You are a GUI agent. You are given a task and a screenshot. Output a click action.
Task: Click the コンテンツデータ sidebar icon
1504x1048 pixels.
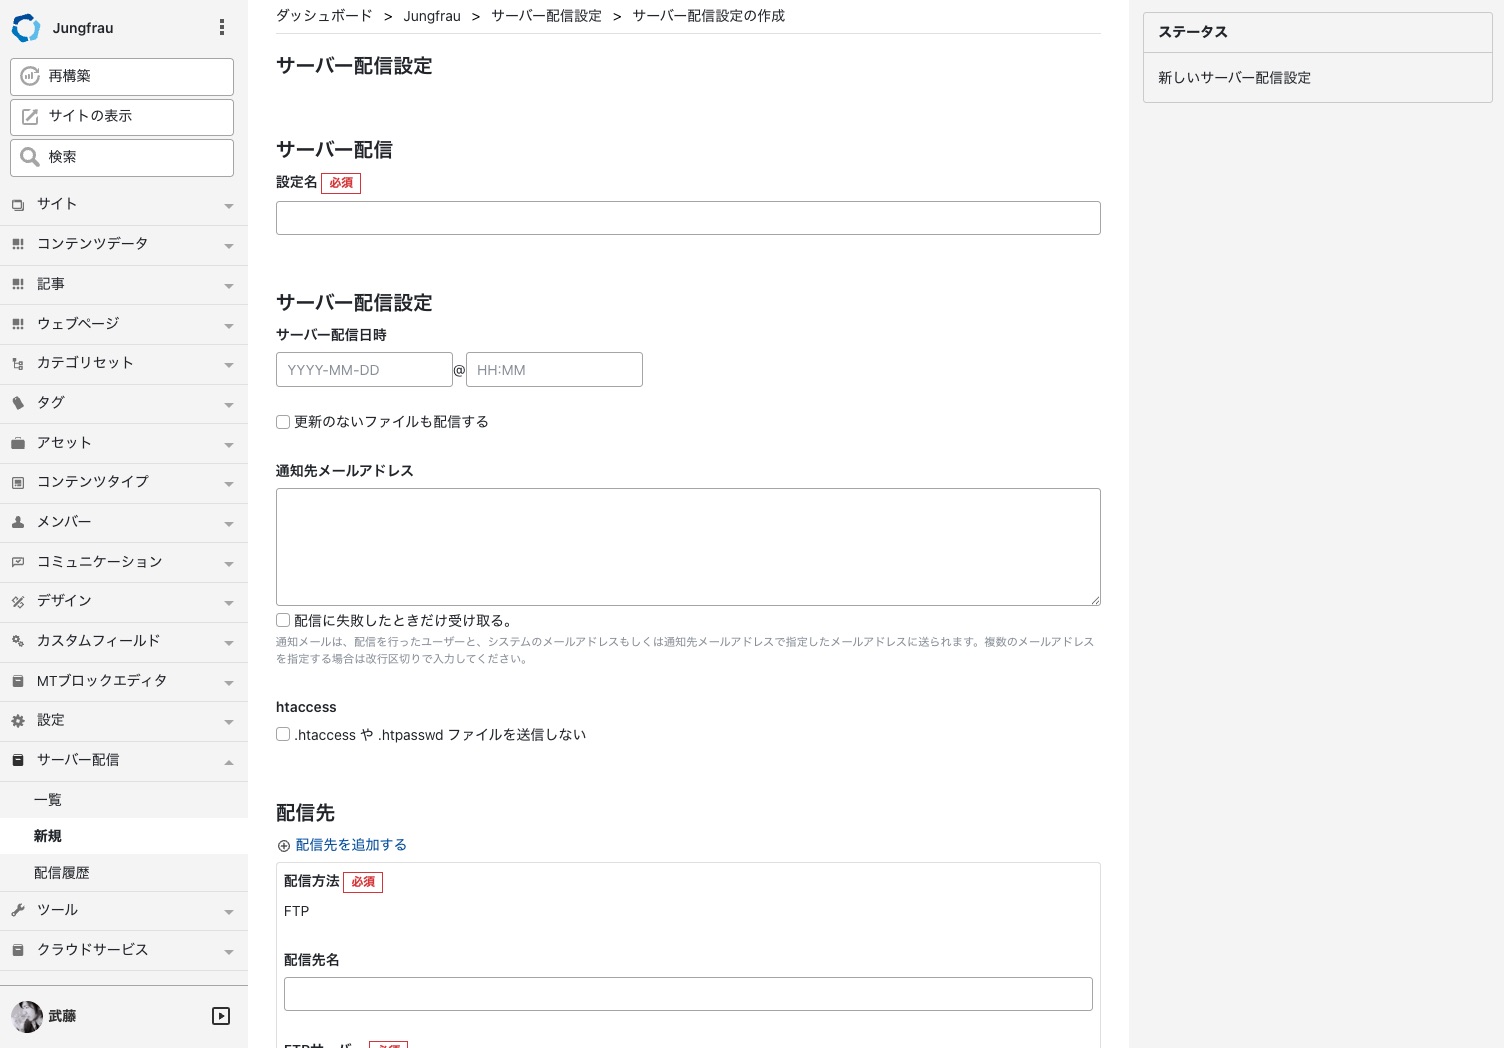(18, 244)
